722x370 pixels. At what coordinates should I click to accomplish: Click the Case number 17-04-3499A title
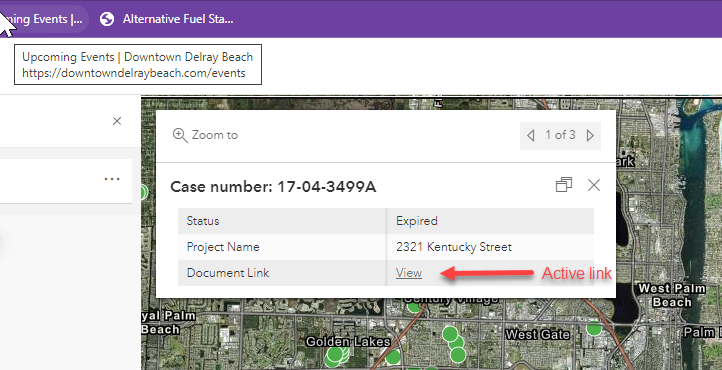pos(273,187)
